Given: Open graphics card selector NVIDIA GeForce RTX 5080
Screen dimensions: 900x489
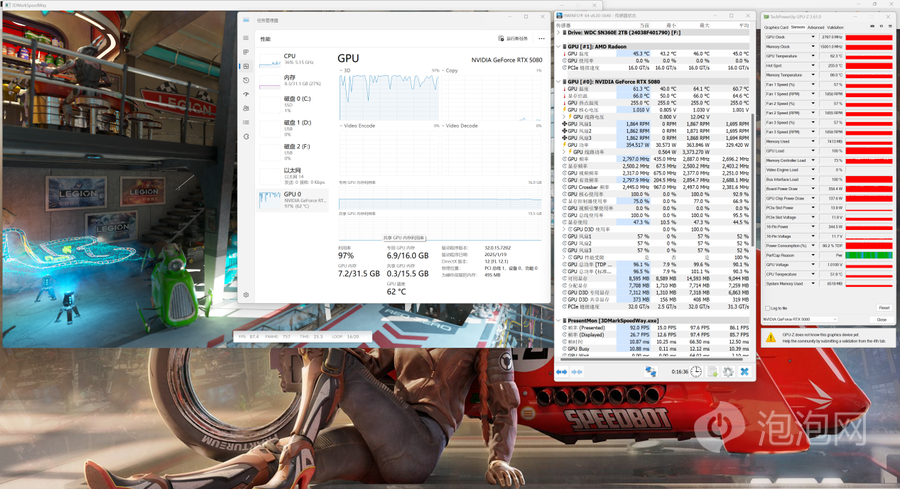Looking at the screenshot, I should tap(800, 319).
